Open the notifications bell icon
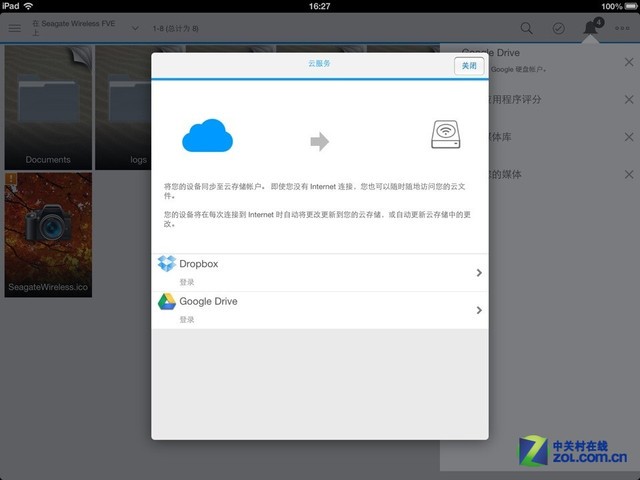The height and width of the screenshot is (480, 640). [x=592, y=28]
